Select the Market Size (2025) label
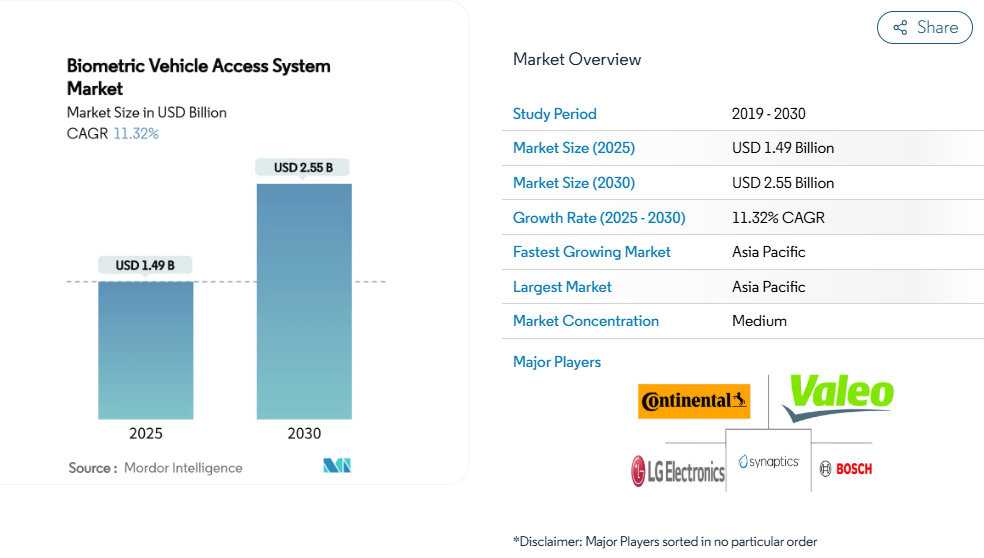 coord(573,148)
